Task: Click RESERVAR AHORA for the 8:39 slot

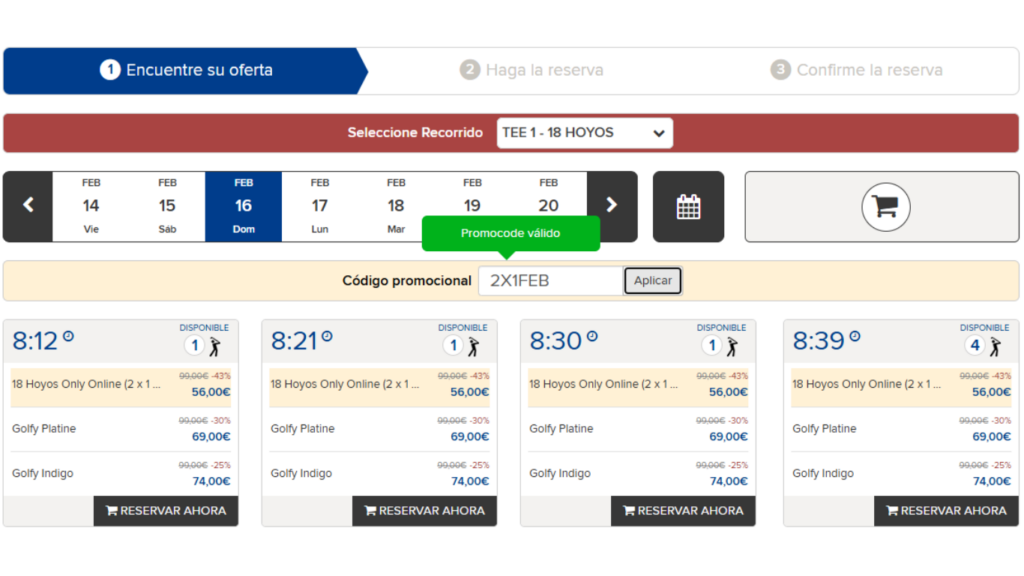Action: tap(946, 511)
